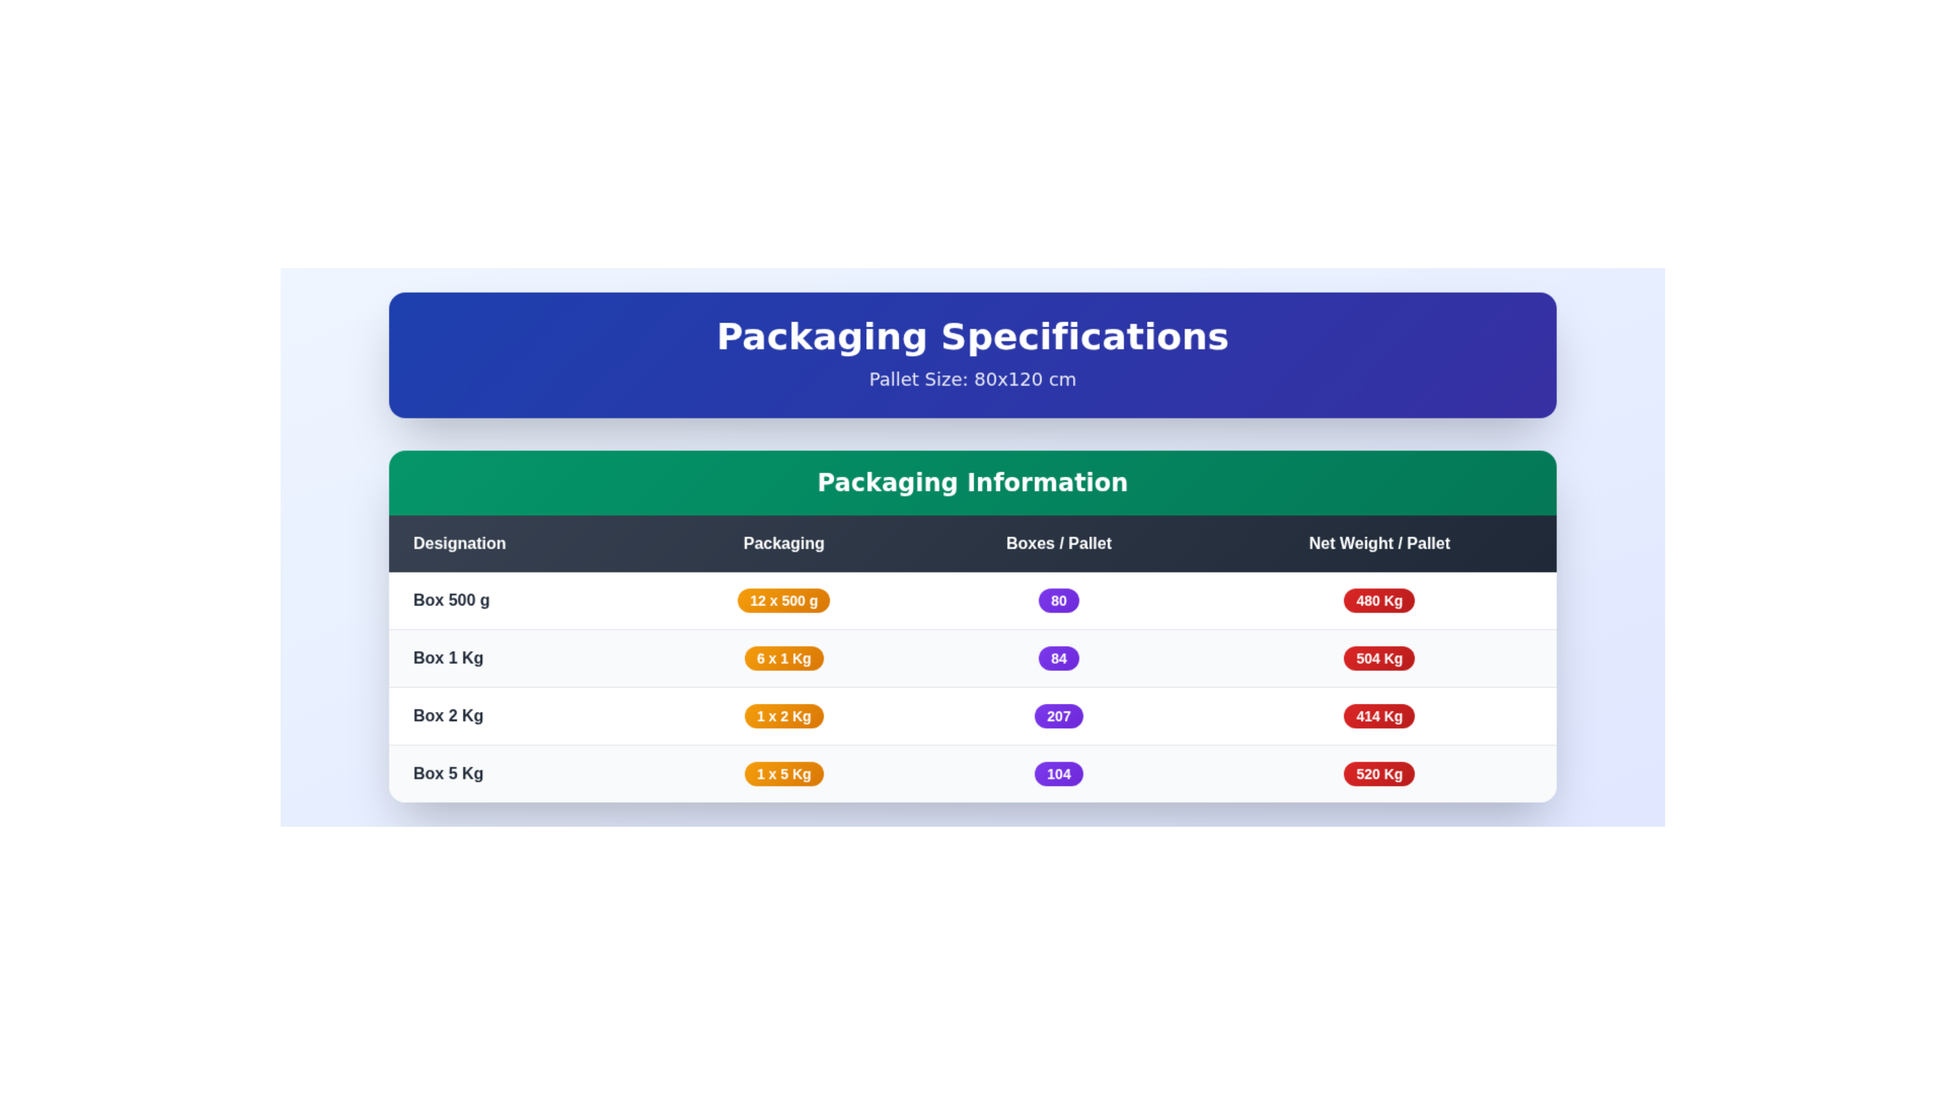Select the Box 500 g row label
This screenshot has height=1095, width=1946.
pos(451,601)
